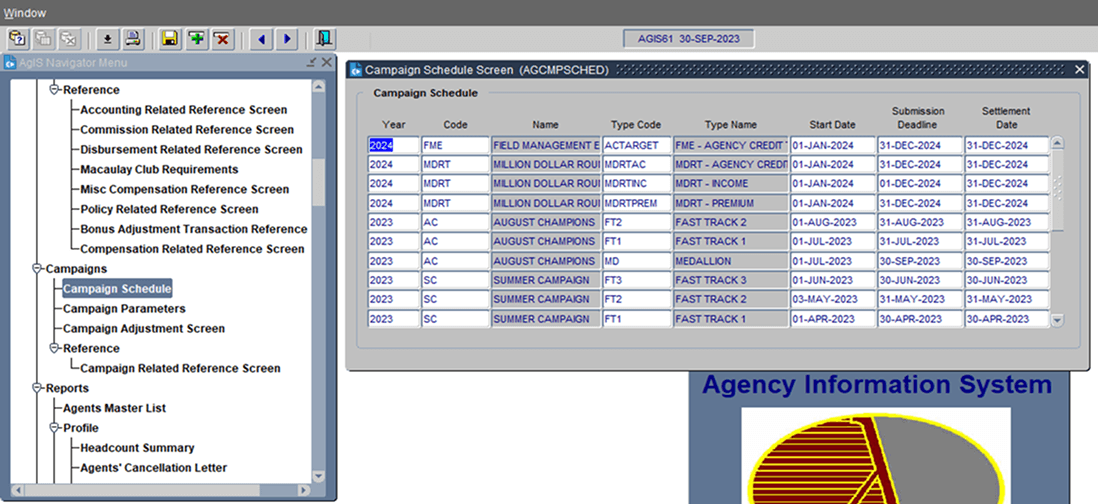Click the MDRTINC type code field
1098x504 pixels.
coord(637,183)
